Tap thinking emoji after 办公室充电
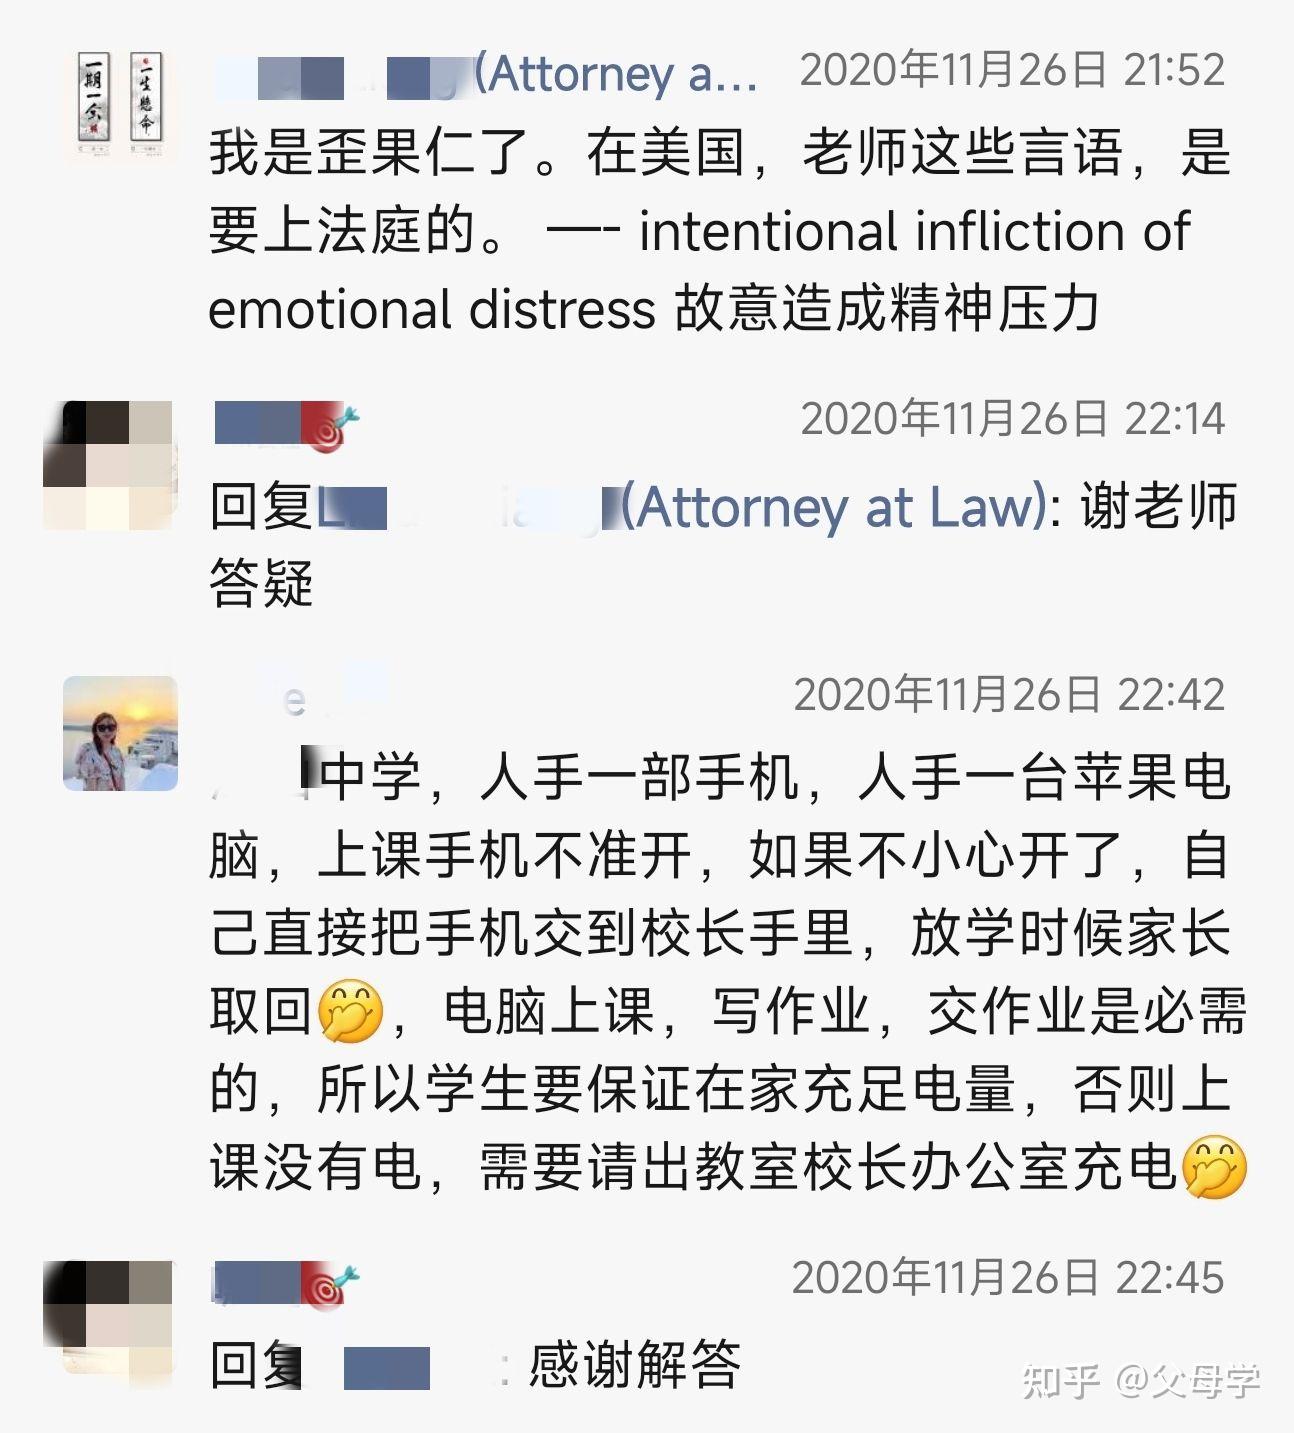The width and height of the screenshot is (1294, 1433). pyautogui.click(x=1214, y=1166)
